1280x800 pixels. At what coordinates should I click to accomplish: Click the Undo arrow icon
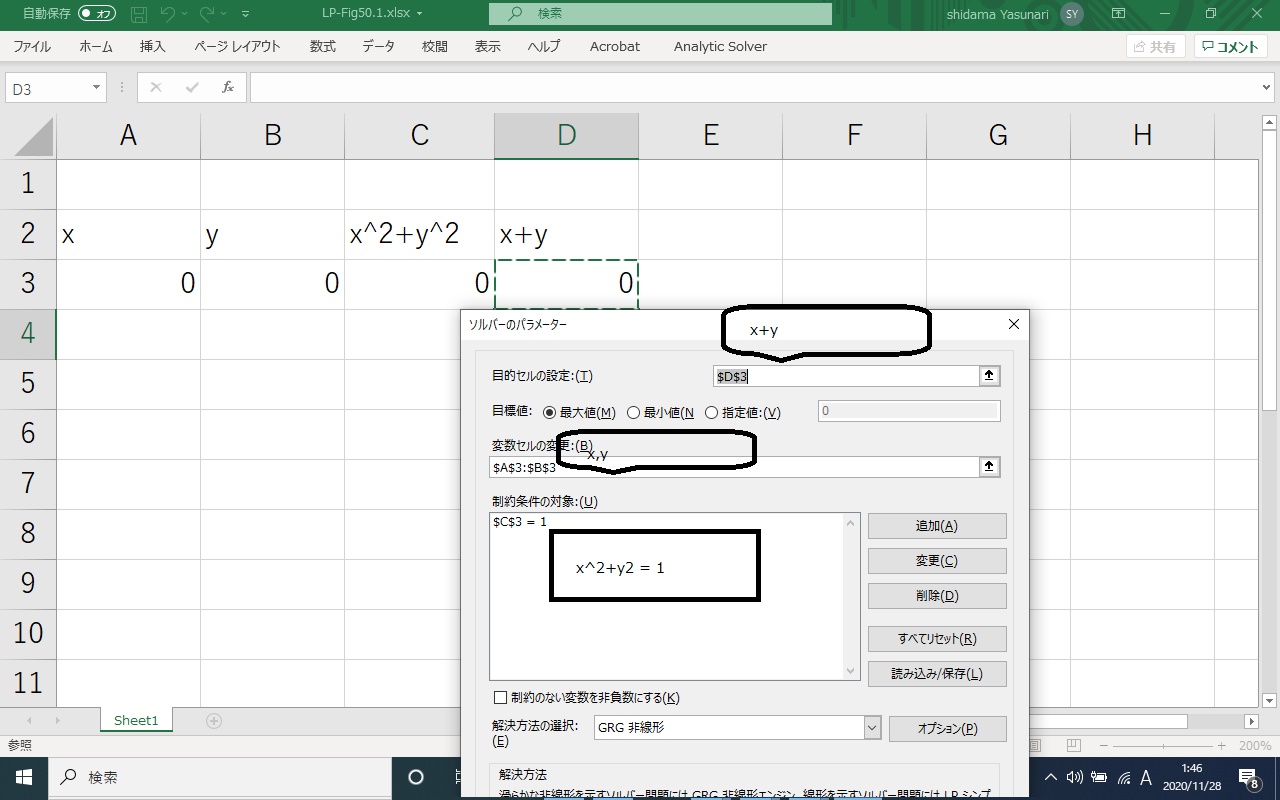[168, 14]
